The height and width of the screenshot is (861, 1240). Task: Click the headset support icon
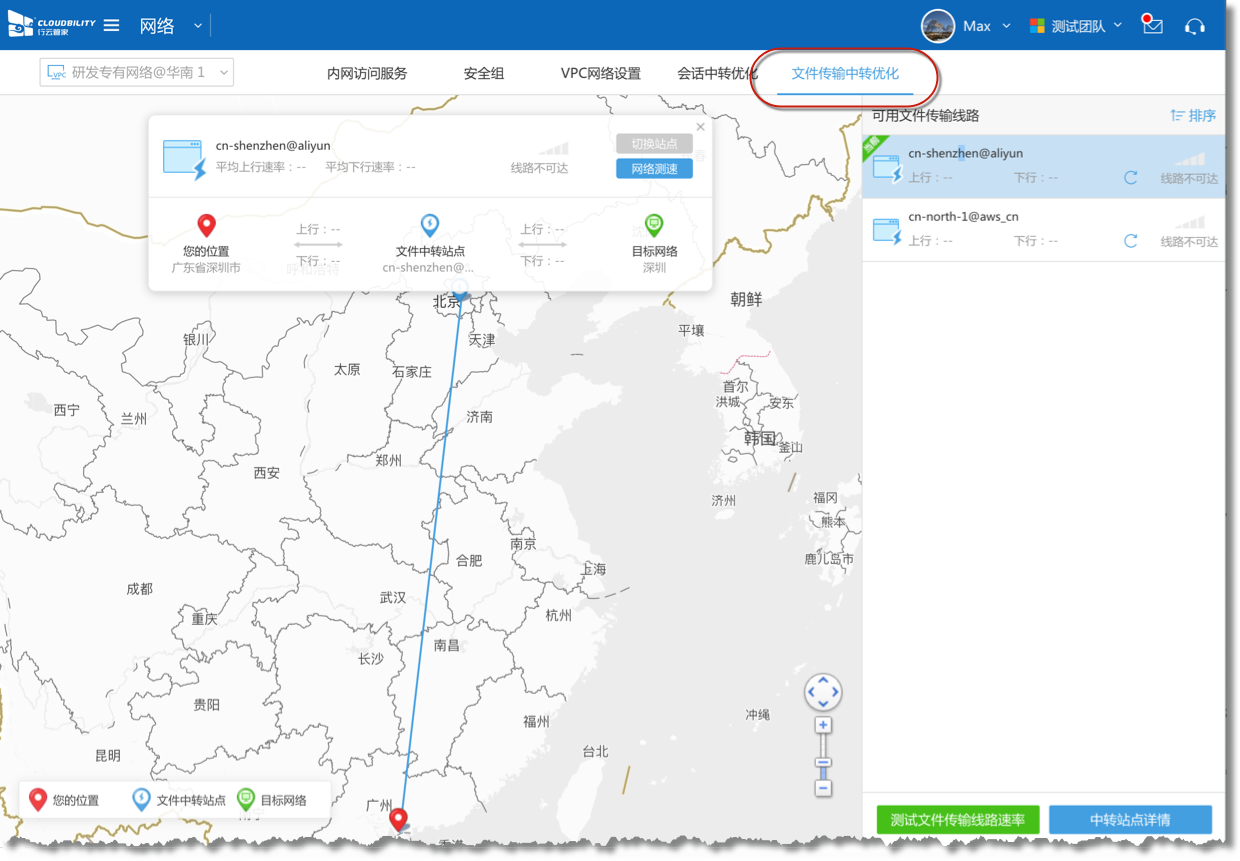pos(1194,26)
